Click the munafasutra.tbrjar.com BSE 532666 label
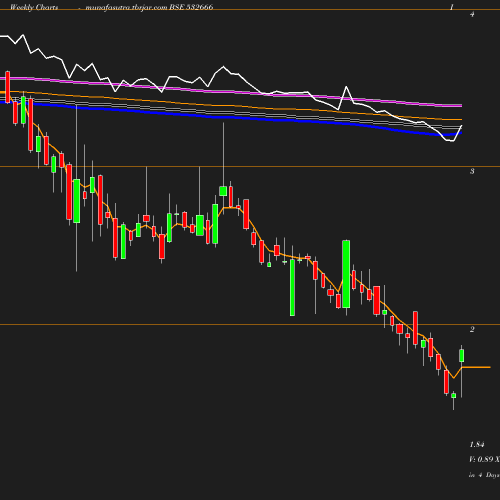The image size is (500, 500). (x=149, y=7)
